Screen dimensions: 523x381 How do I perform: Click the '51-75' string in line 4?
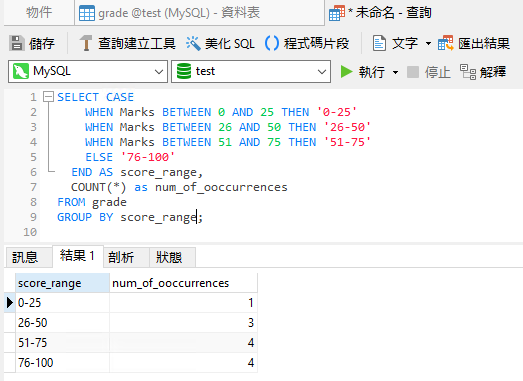347,142
